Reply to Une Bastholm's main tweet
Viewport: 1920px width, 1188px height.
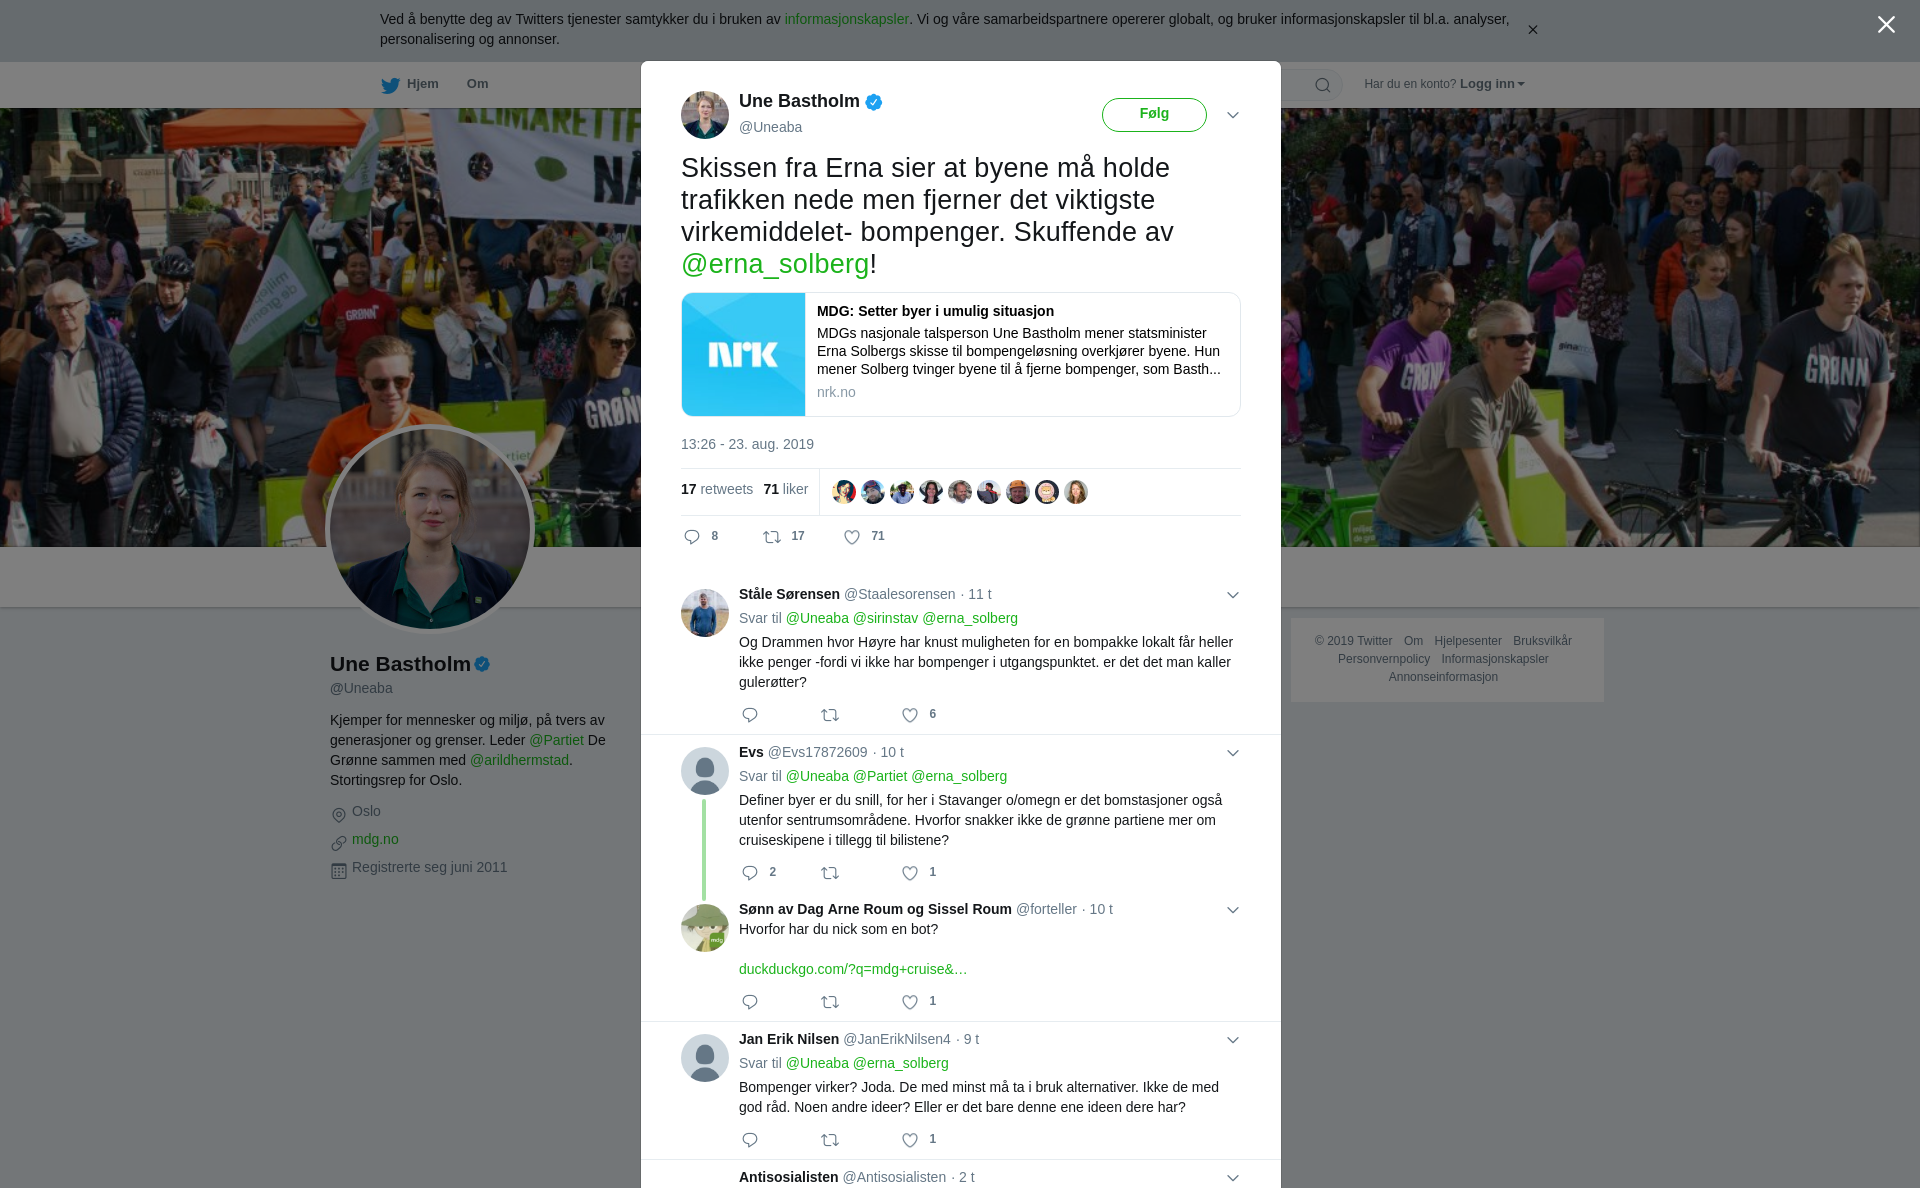(x=692, y=537)
